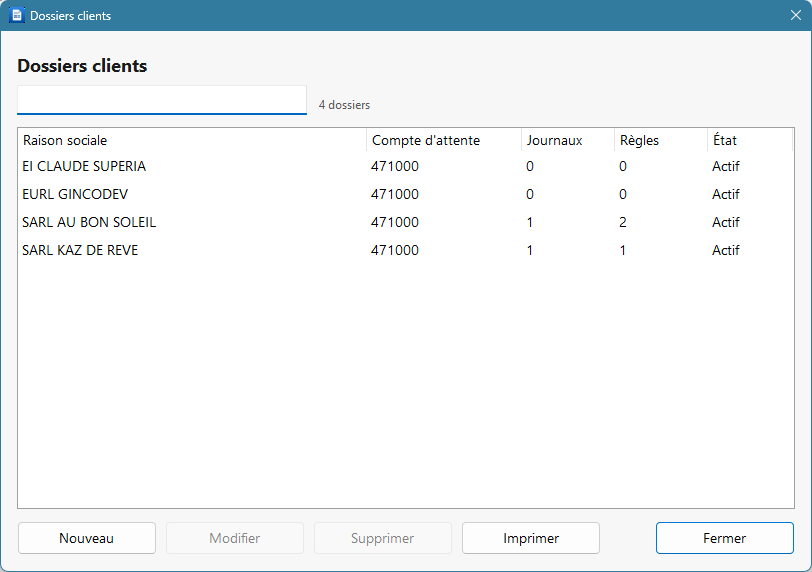812x572 pixels.
Task: Click Actif status of SARL AU BON SOLEIL
Action: 726,222
